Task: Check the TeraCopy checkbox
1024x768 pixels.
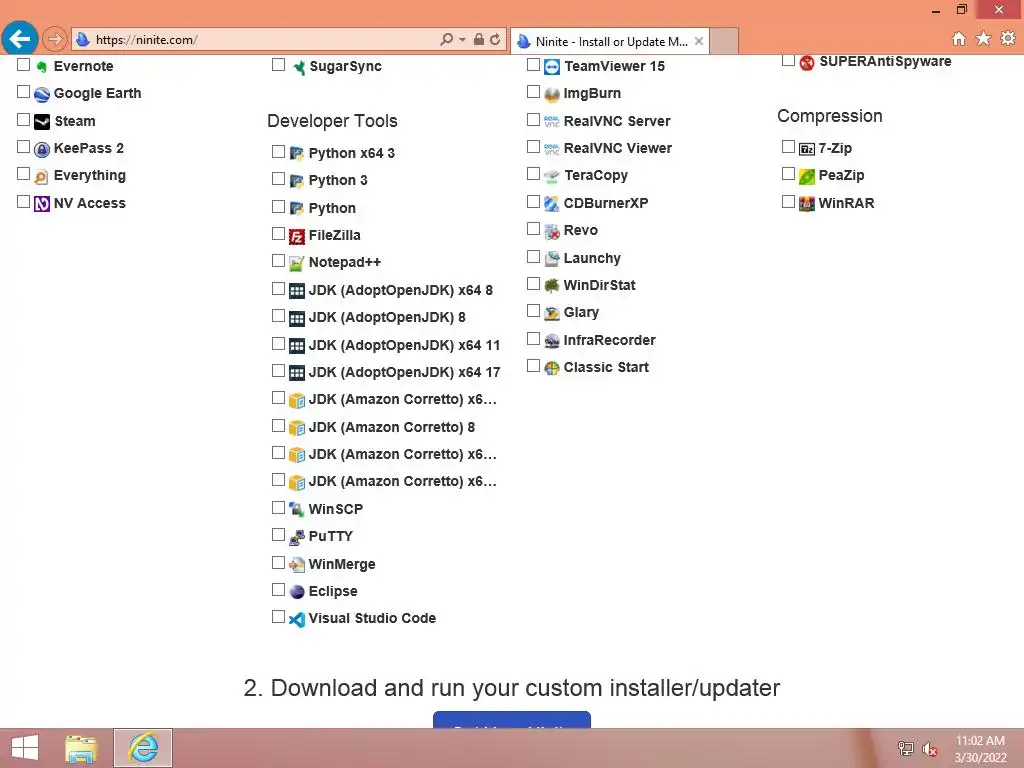Action: click(534, 174)
